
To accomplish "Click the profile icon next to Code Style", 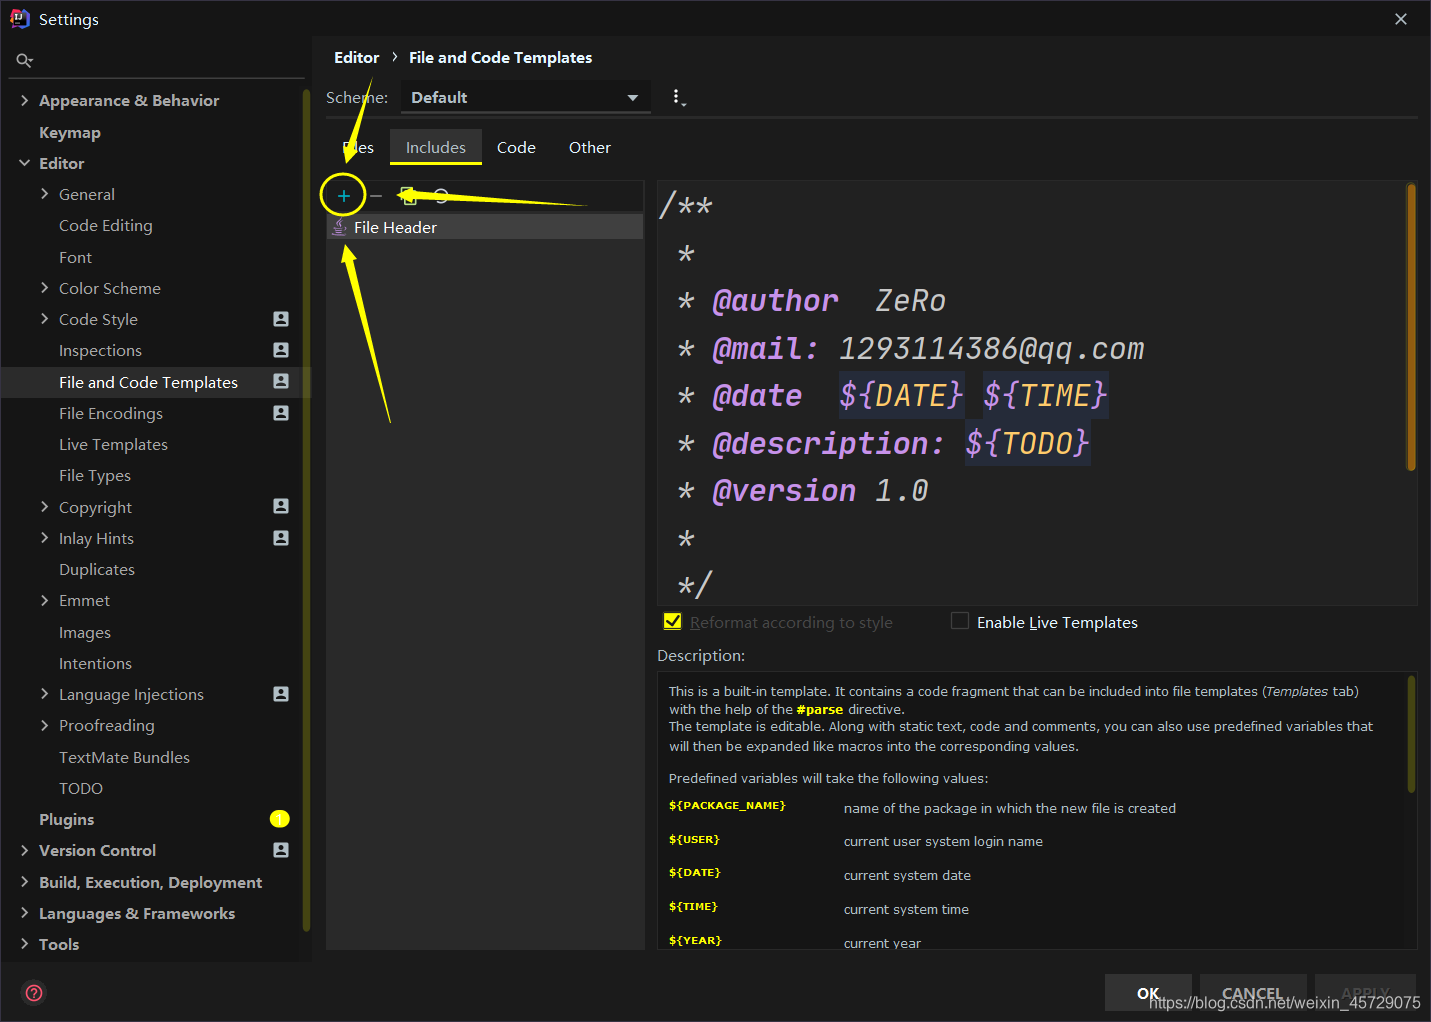I will pos(281,319).
